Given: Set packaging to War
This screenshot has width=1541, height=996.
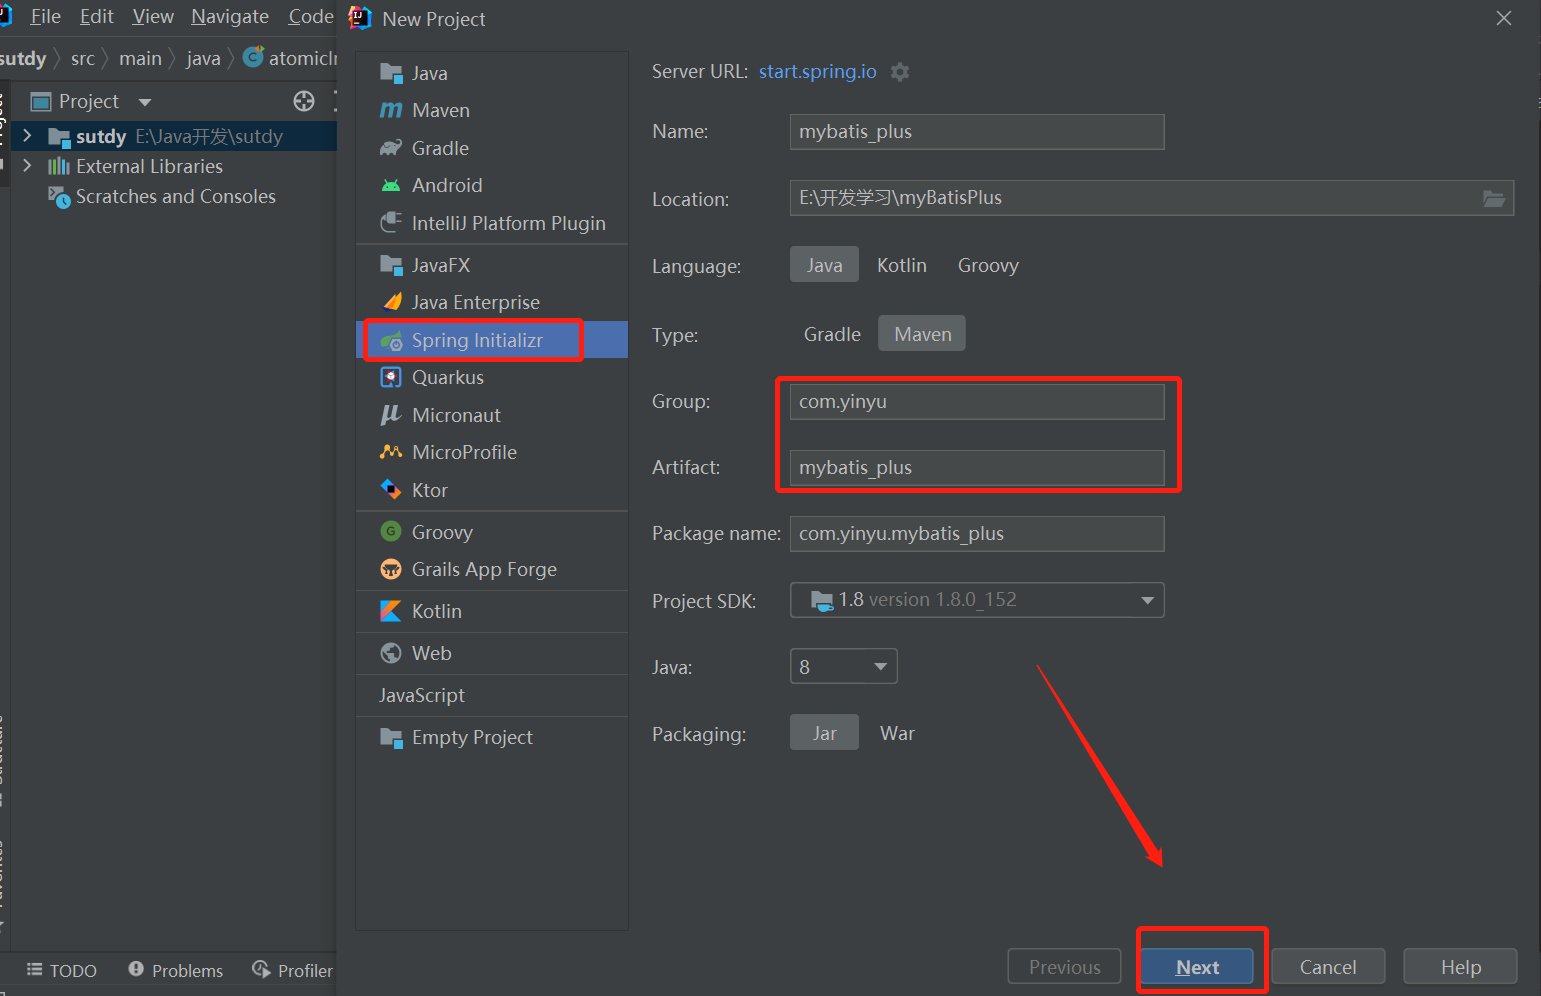Looking at the screenshot, I should coord(897,733).
